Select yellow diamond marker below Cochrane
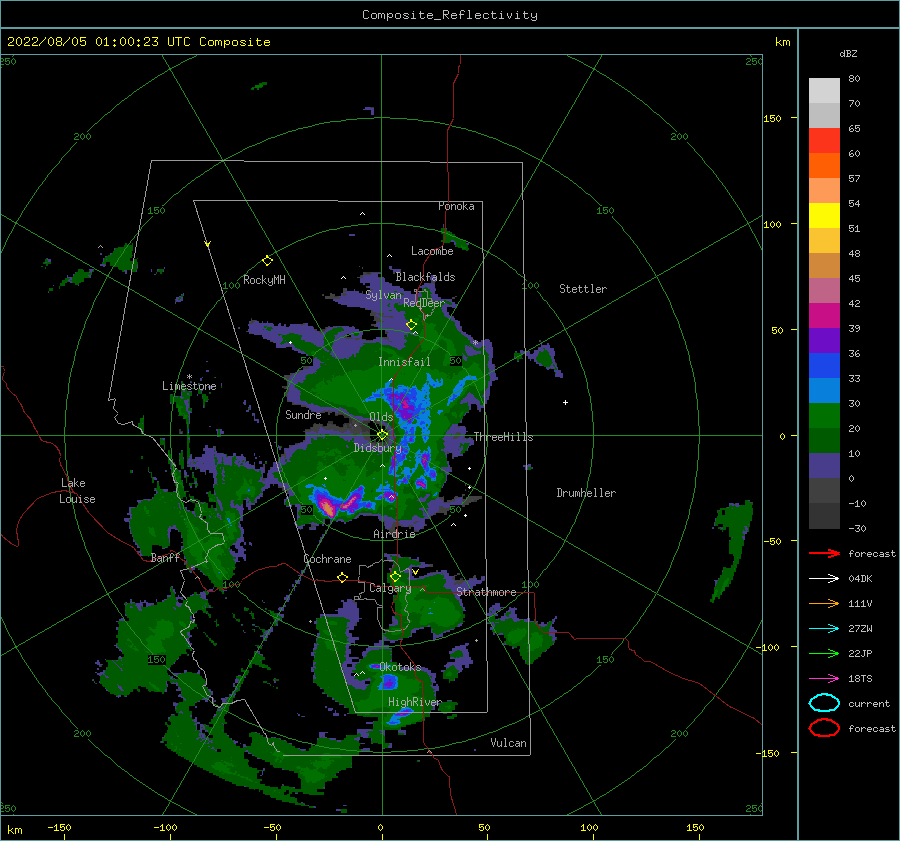The height and width of the screenshot is (841, 900). pos(343,577)
